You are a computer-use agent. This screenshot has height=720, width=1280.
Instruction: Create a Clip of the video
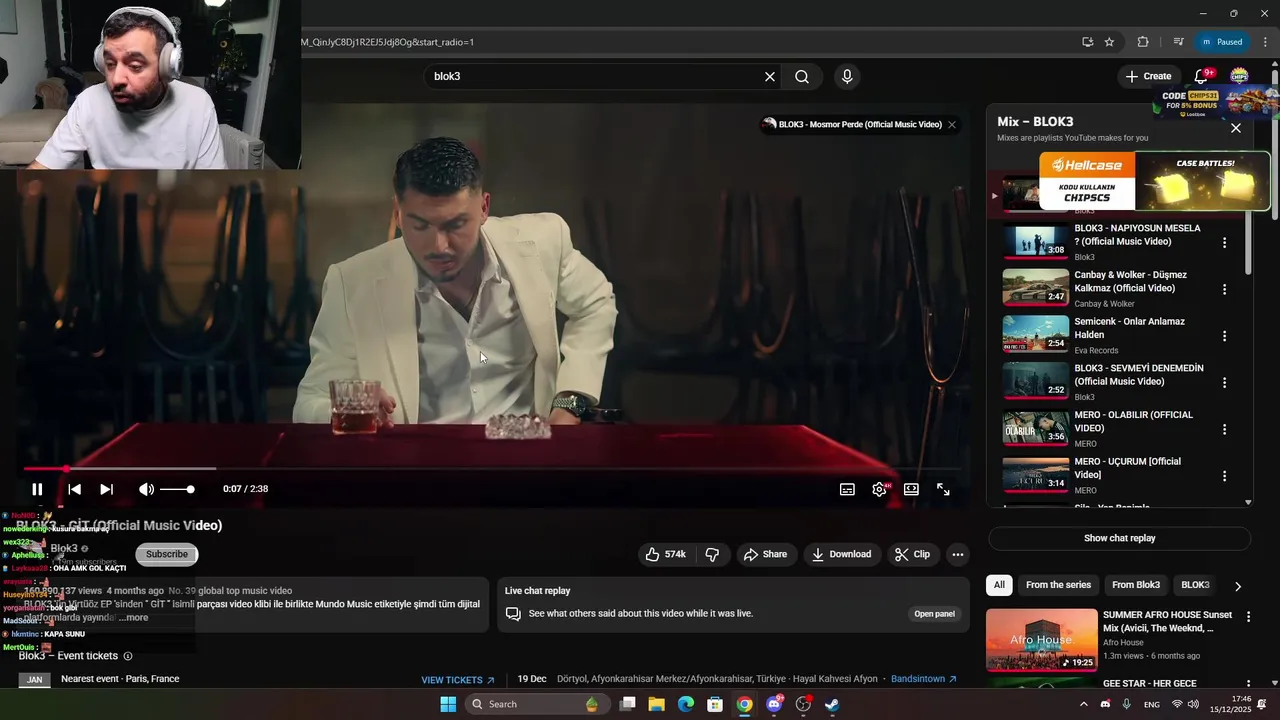coord(912,554)
